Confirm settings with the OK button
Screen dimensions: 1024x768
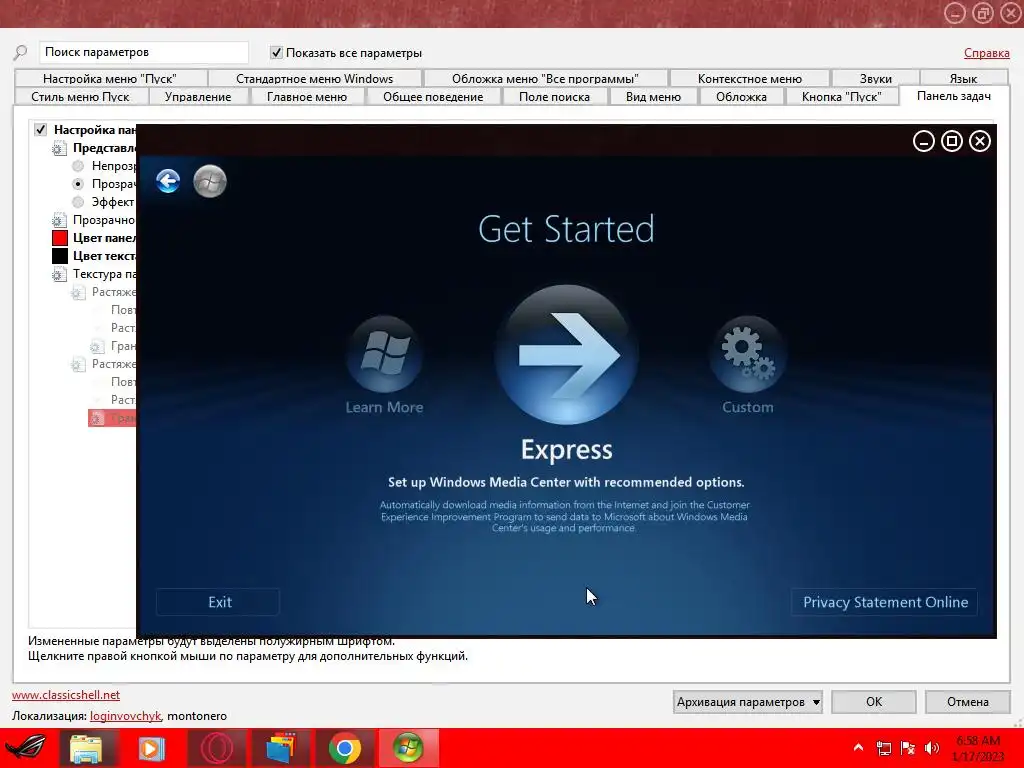point(874,702)
